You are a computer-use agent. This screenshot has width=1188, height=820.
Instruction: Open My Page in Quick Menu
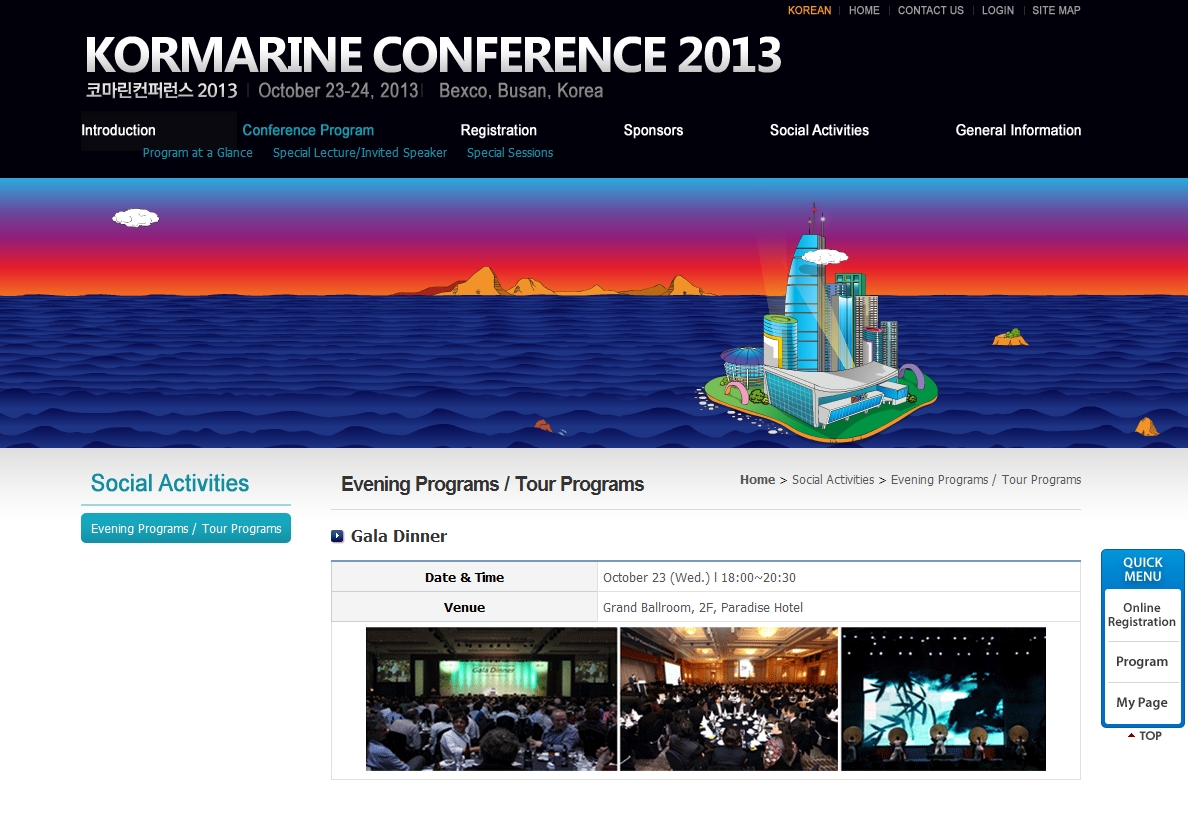(1142, 703)
